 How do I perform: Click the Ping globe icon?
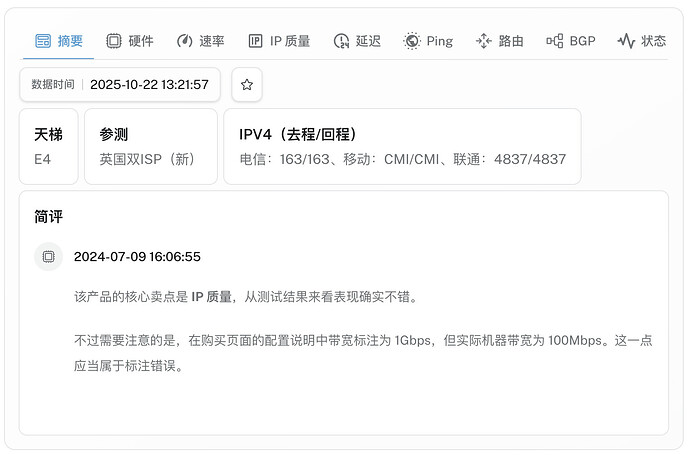pos(412,41)
